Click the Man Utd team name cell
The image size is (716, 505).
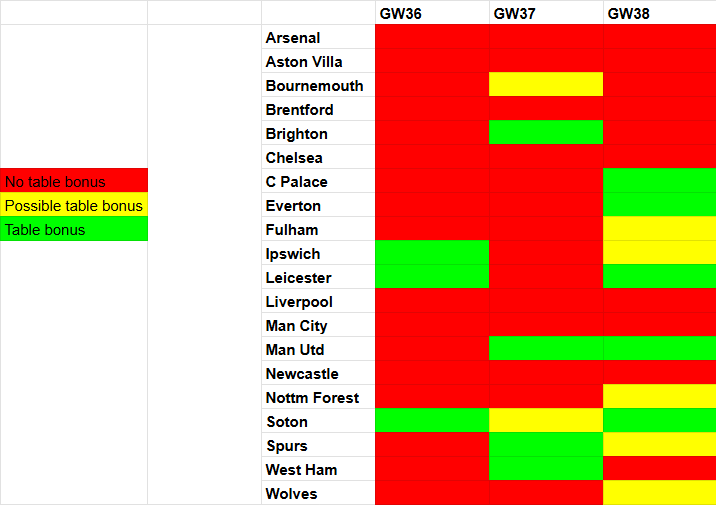(318, 350)
